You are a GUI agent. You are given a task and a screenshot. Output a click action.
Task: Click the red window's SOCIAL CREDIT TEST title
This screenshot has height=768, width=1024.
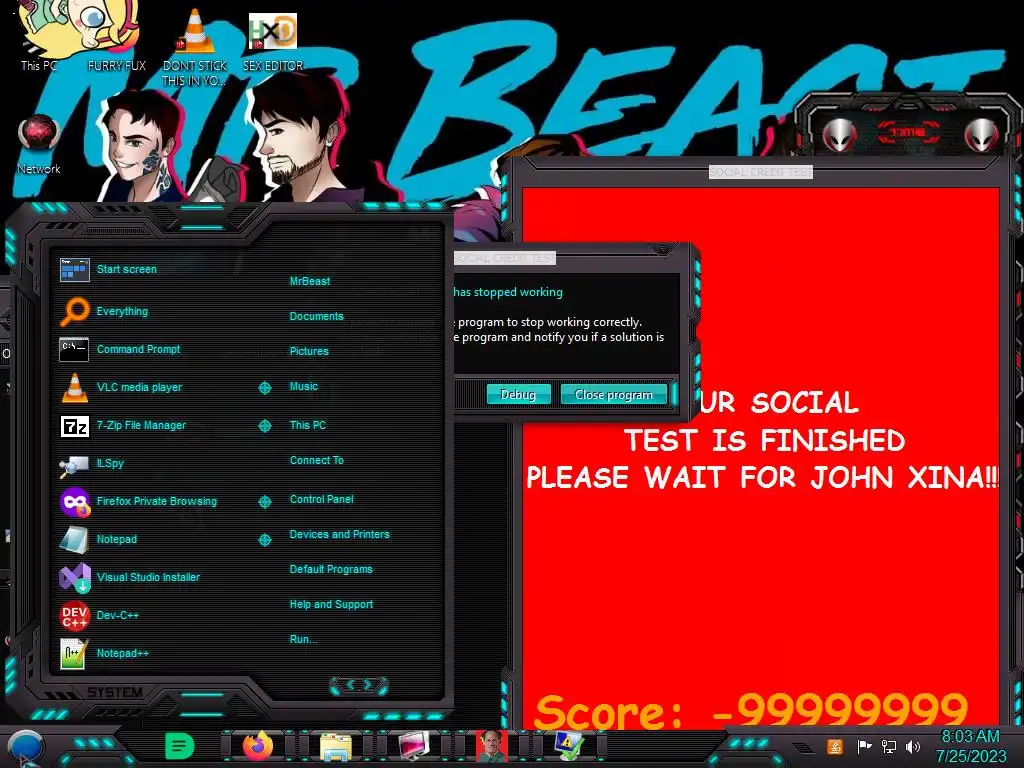[761, 172]
